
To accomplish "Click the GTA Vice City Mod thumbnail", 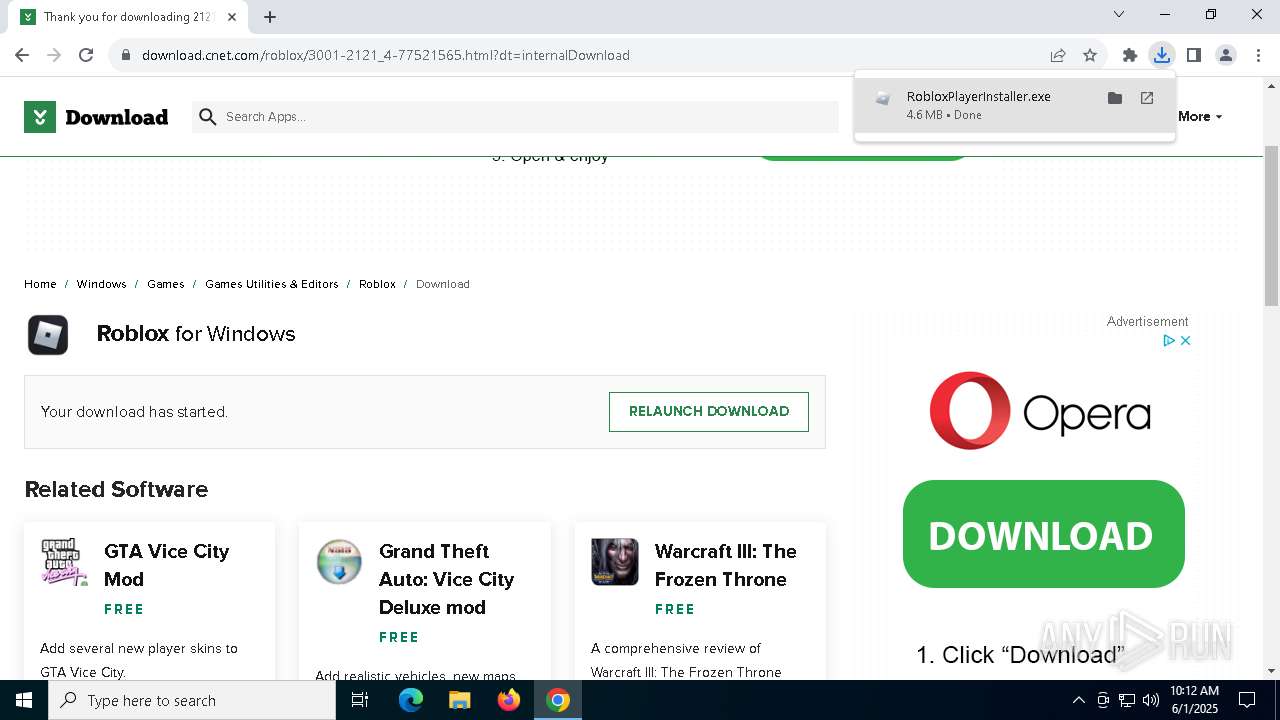I will 64,562.
